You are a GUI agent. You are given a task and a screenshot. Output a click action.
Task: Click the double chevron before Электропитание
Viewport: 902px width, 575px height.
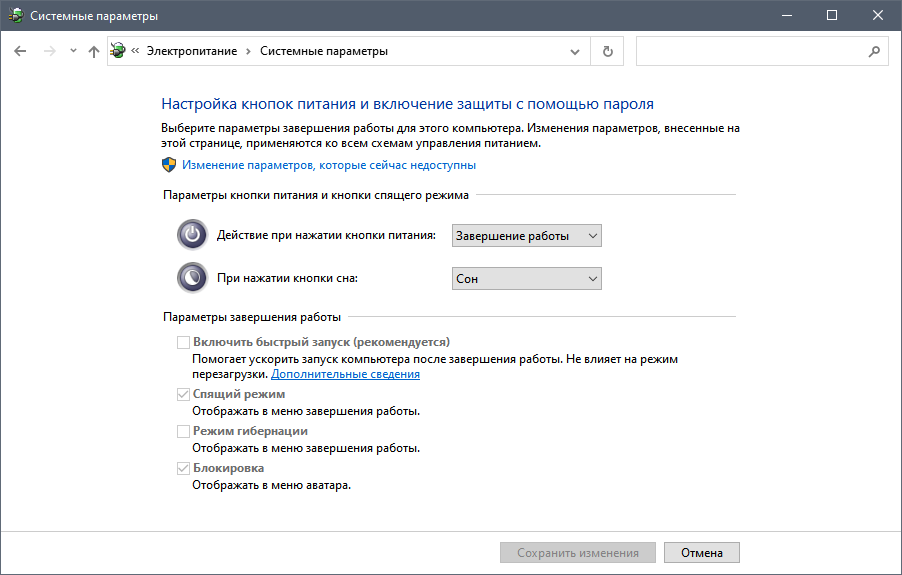[135, 51]
